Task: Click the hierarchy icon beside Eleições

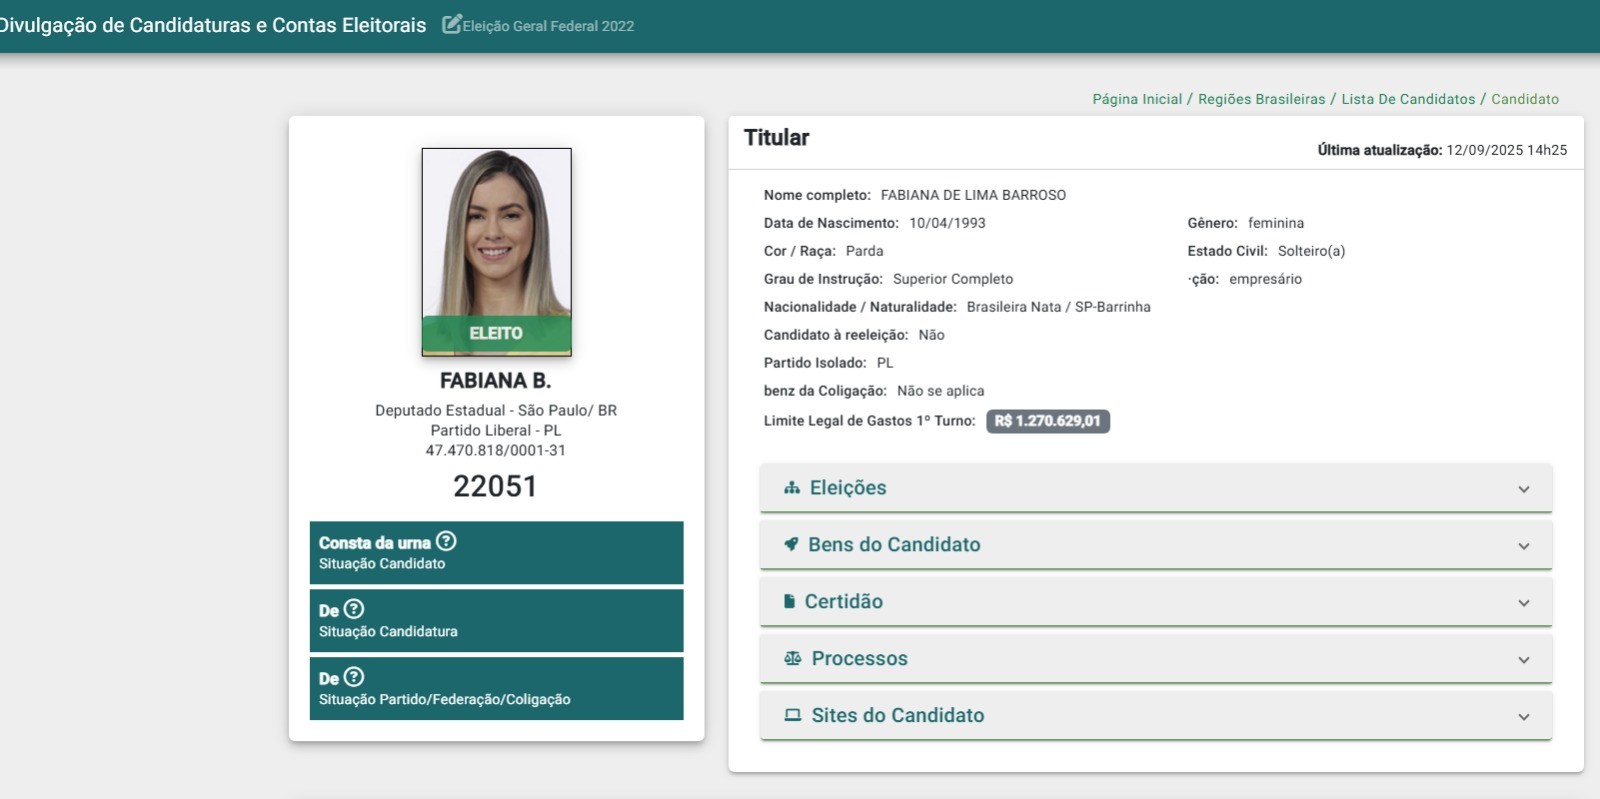Action: pyautogui.click(x=792, y=488)
